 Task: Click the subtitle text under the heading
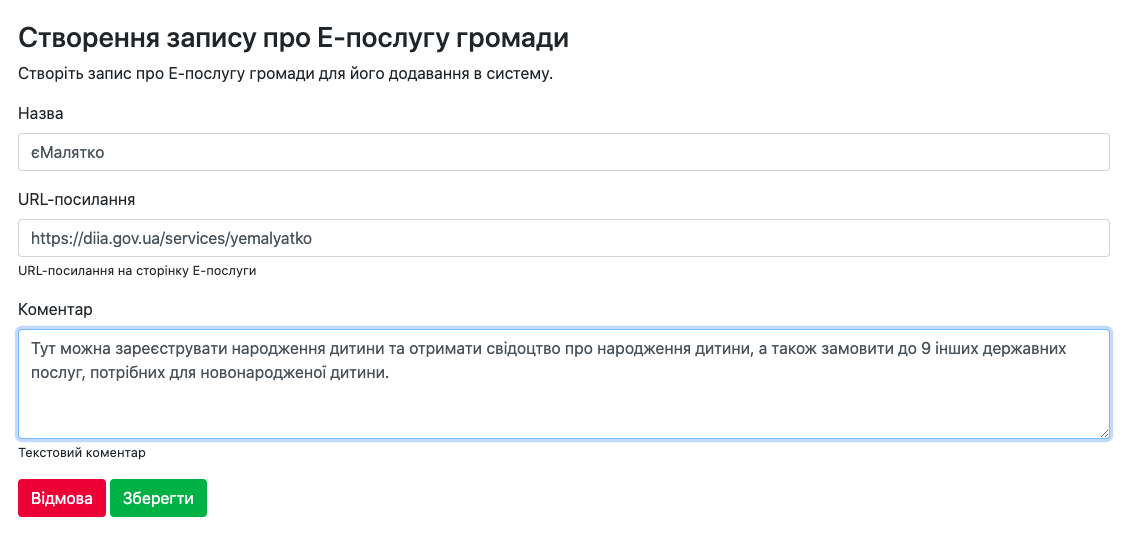click(285, 74)
